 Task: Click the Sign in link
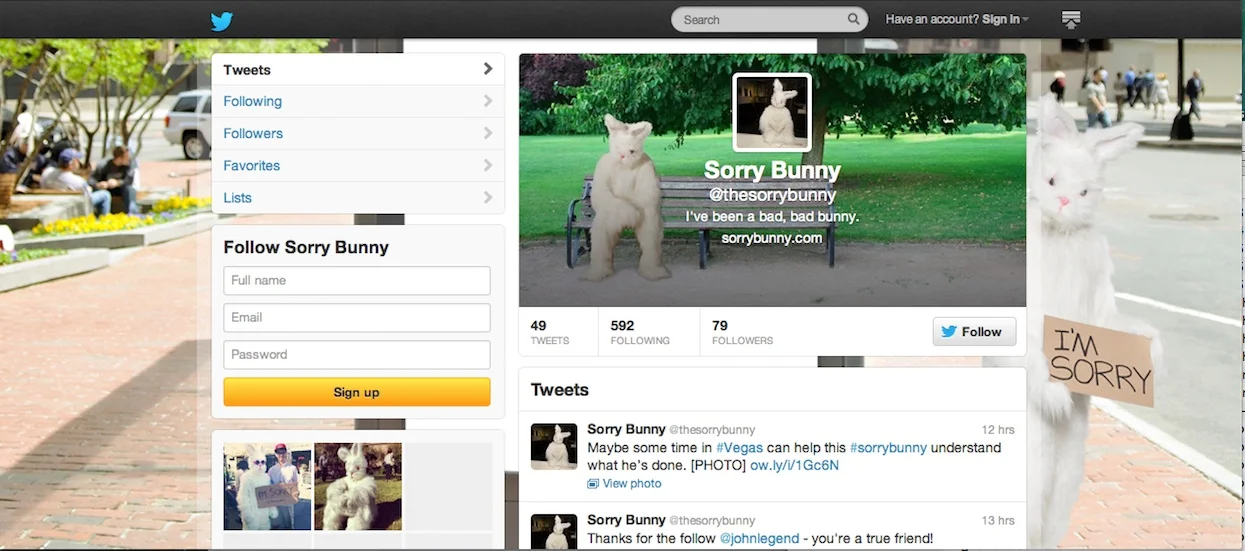[1001, 19]
